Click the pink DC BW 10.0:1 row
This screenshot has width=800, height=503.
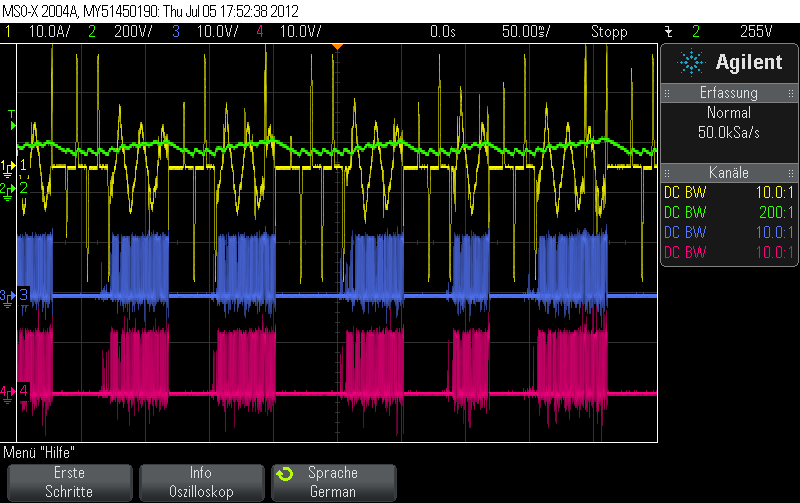729,252
